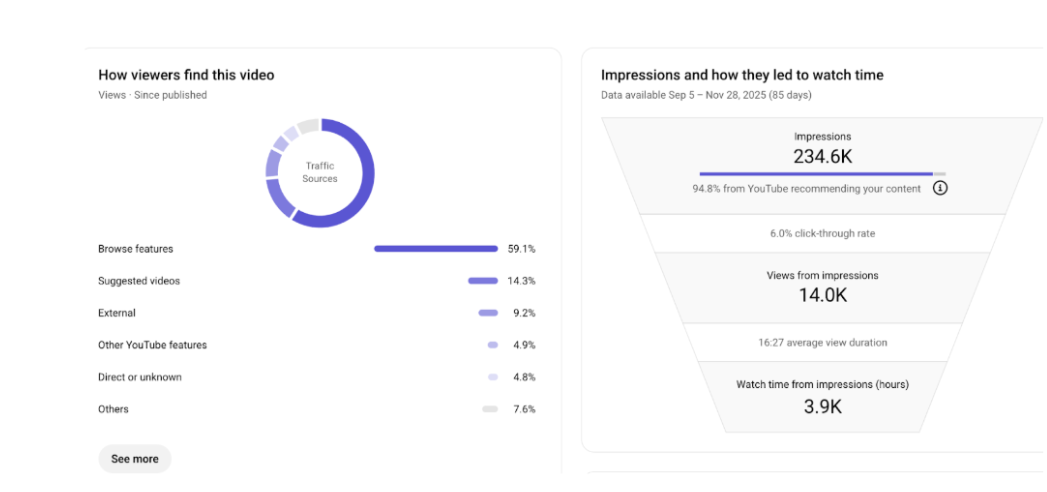Click the Traffic Sources donut chart center

(x=320, y=172)
